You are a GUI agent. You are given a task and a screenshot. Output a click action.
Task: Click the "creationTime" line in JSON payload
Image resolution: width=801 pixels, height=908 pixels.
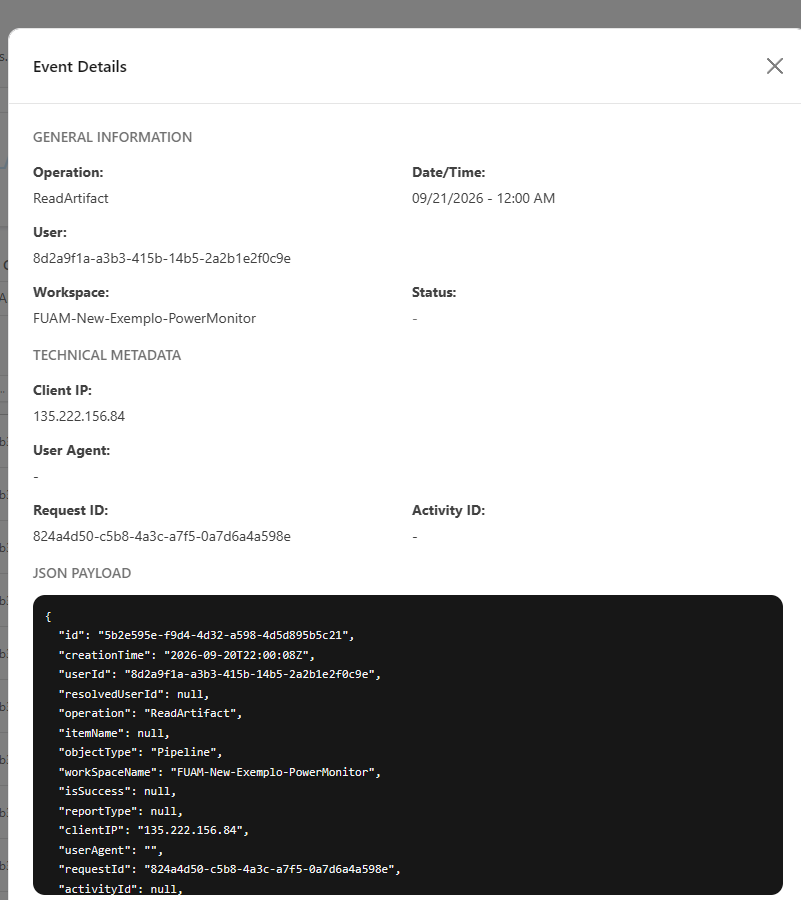[186, 655]
